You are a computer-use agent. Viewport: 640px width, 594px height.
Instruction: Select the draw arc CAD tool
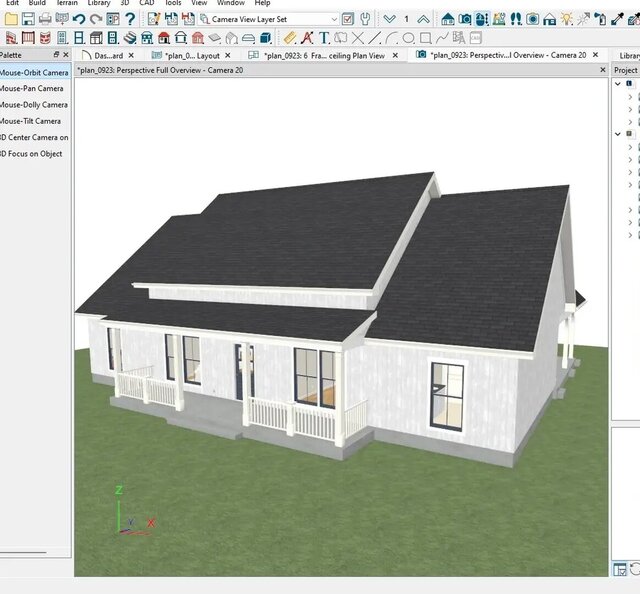[391, 38]
